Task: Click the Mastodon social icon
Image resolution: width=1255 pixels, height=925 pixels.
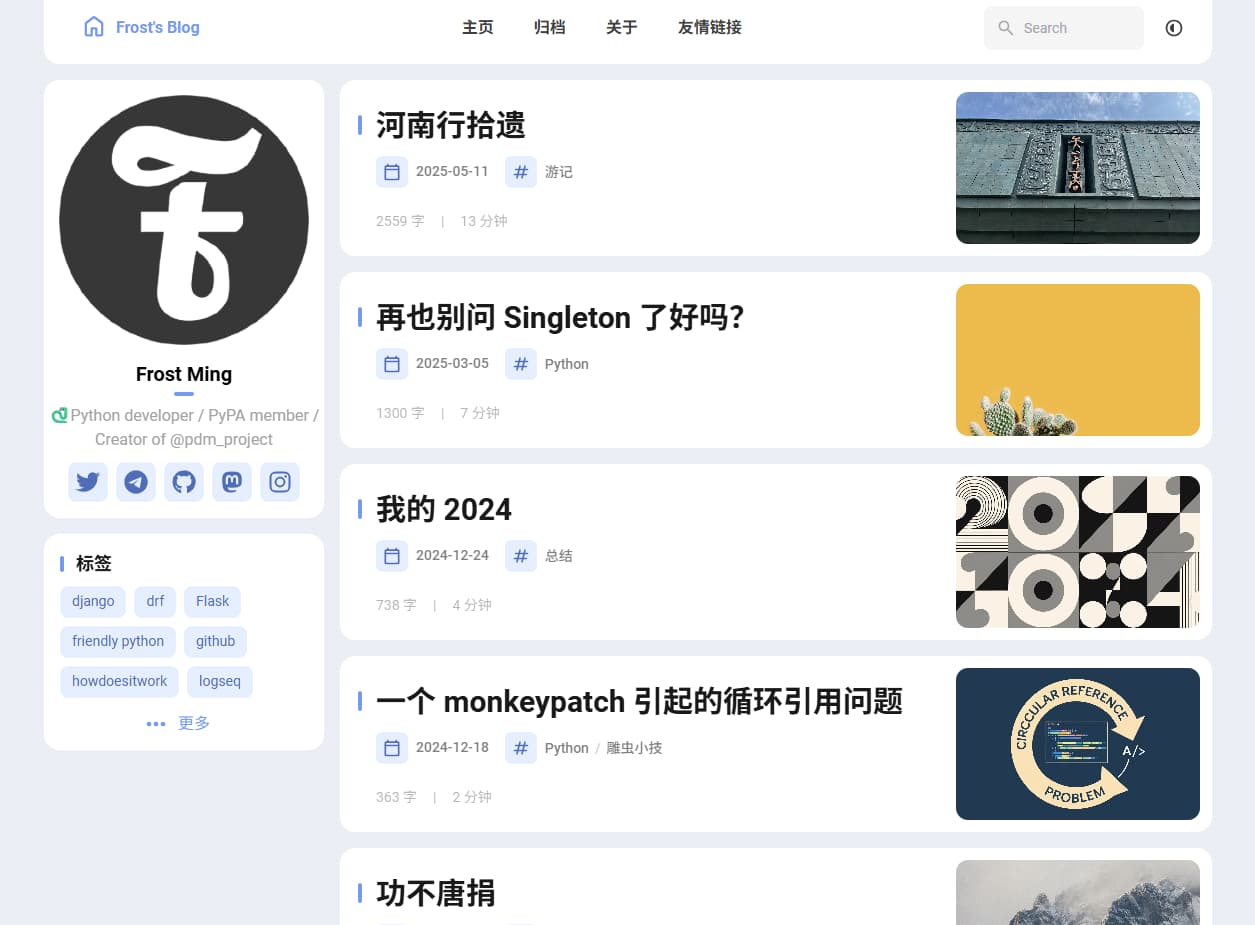Action: pos(232,482)
